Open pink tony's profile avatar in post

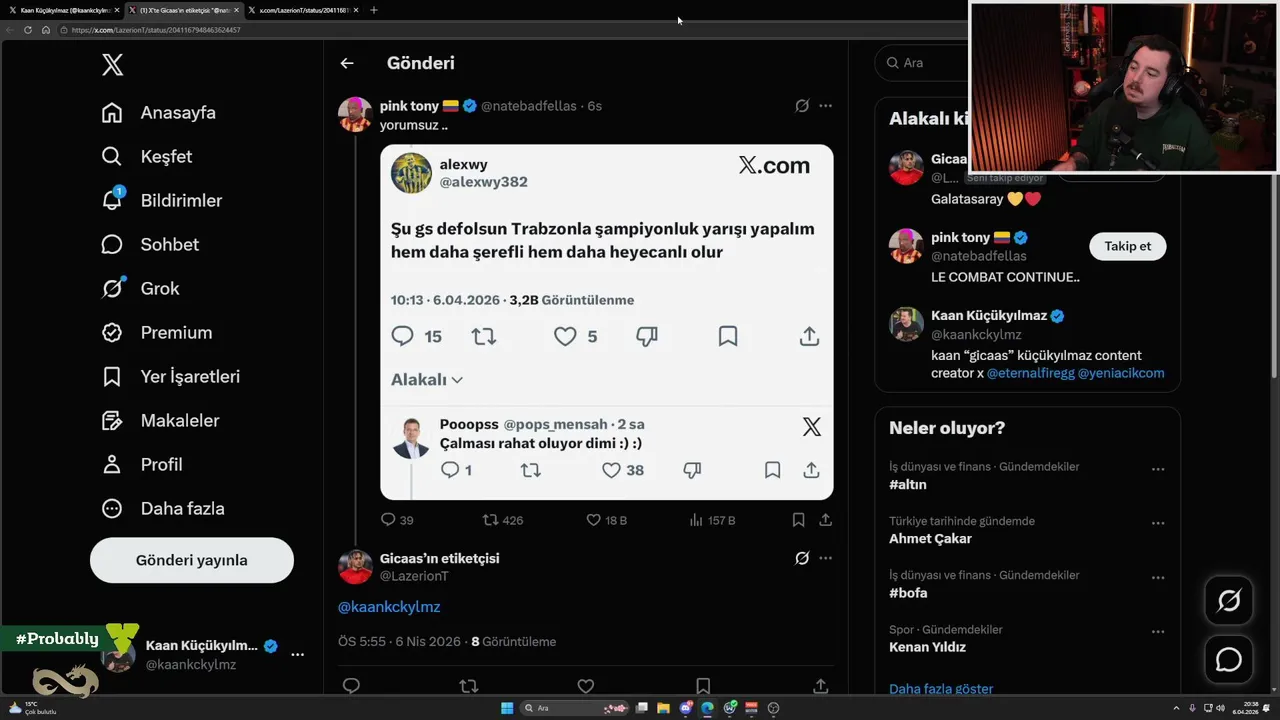coord(355,114)
